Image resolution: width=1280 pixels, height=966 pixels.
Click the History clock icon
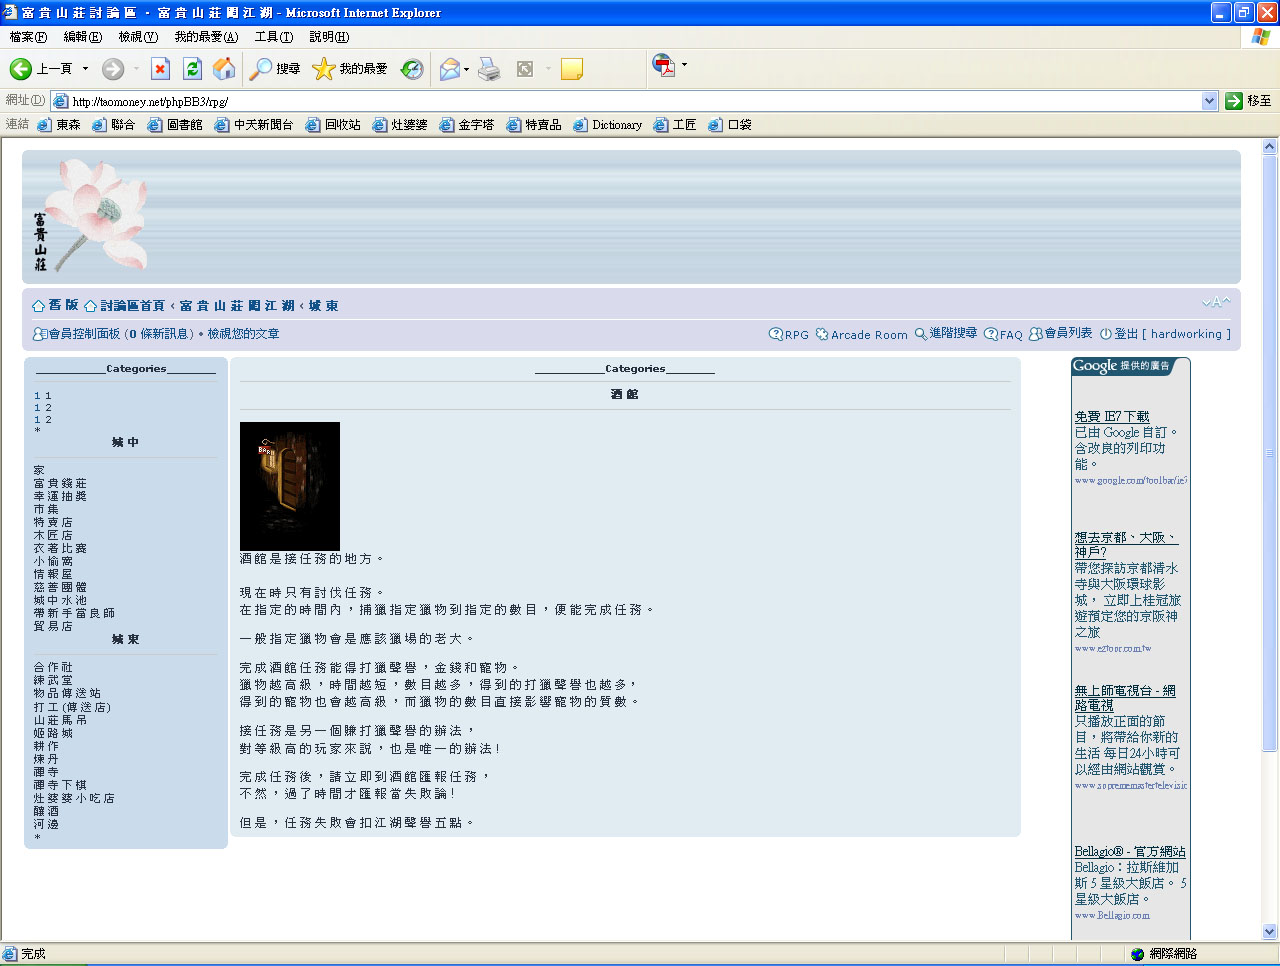coord(412,69)
